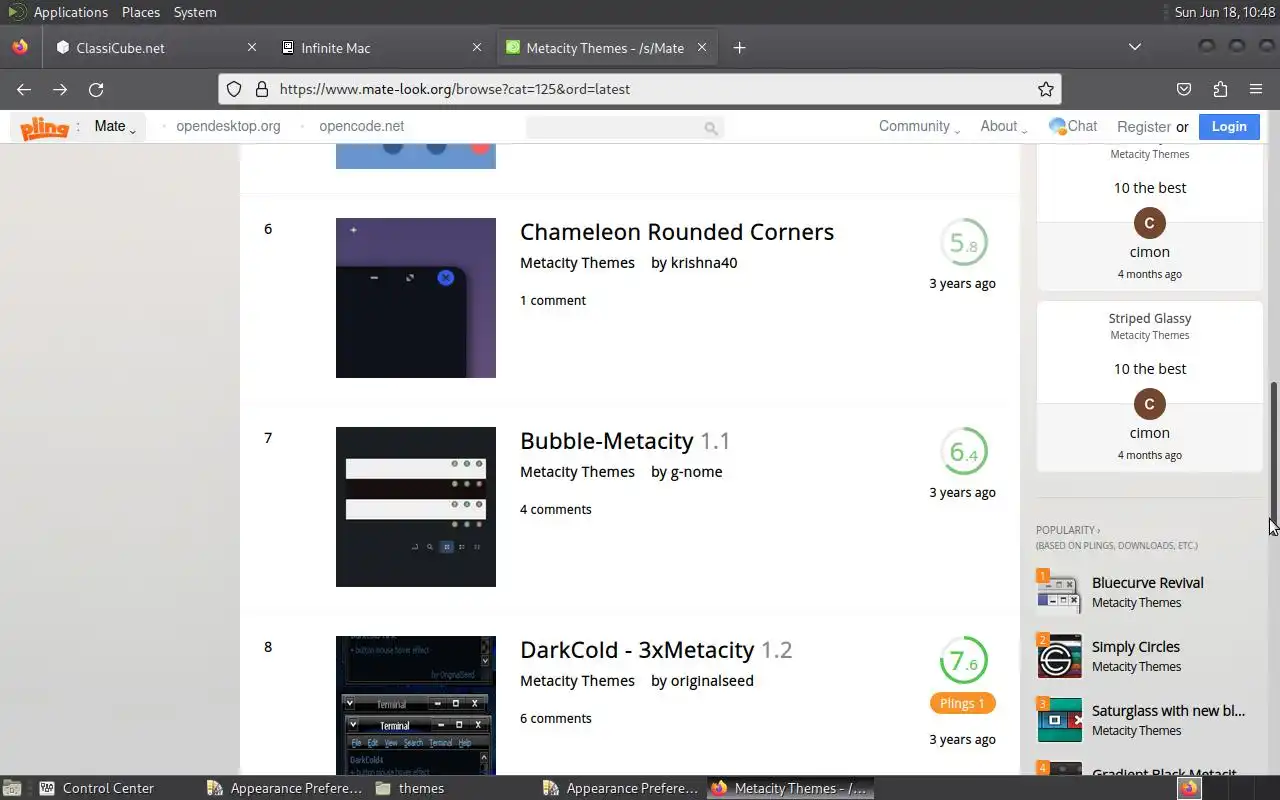Image resolution: width=1280 pixels, height=800 pixels.
Task: Expand the Community dropdown
Action: 919,126
